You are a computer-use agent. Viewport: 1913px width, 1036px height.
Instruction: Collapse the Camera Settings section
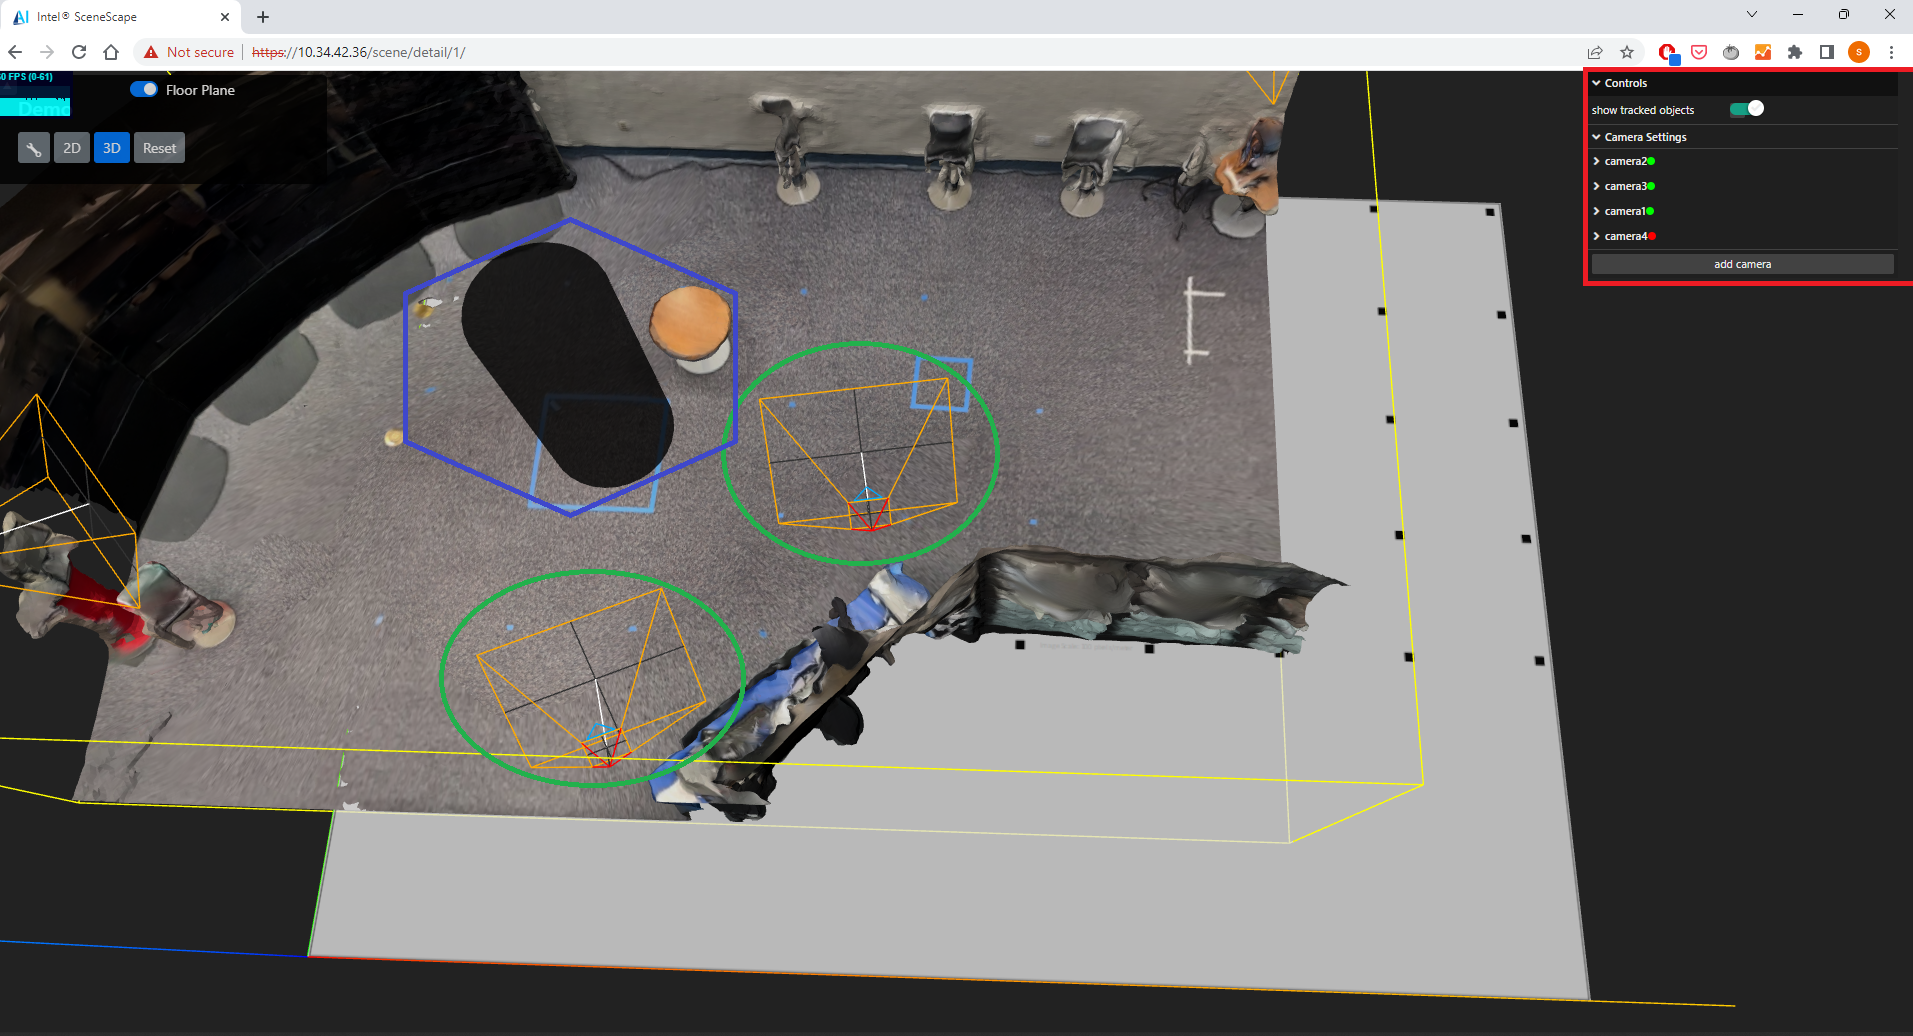[1597, 136]
